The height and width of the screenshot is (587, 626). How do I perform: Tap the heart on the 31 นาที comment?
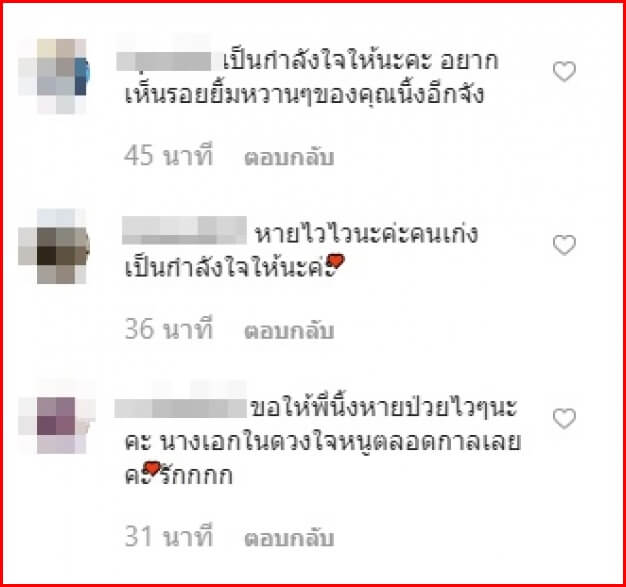coord(564,418)
